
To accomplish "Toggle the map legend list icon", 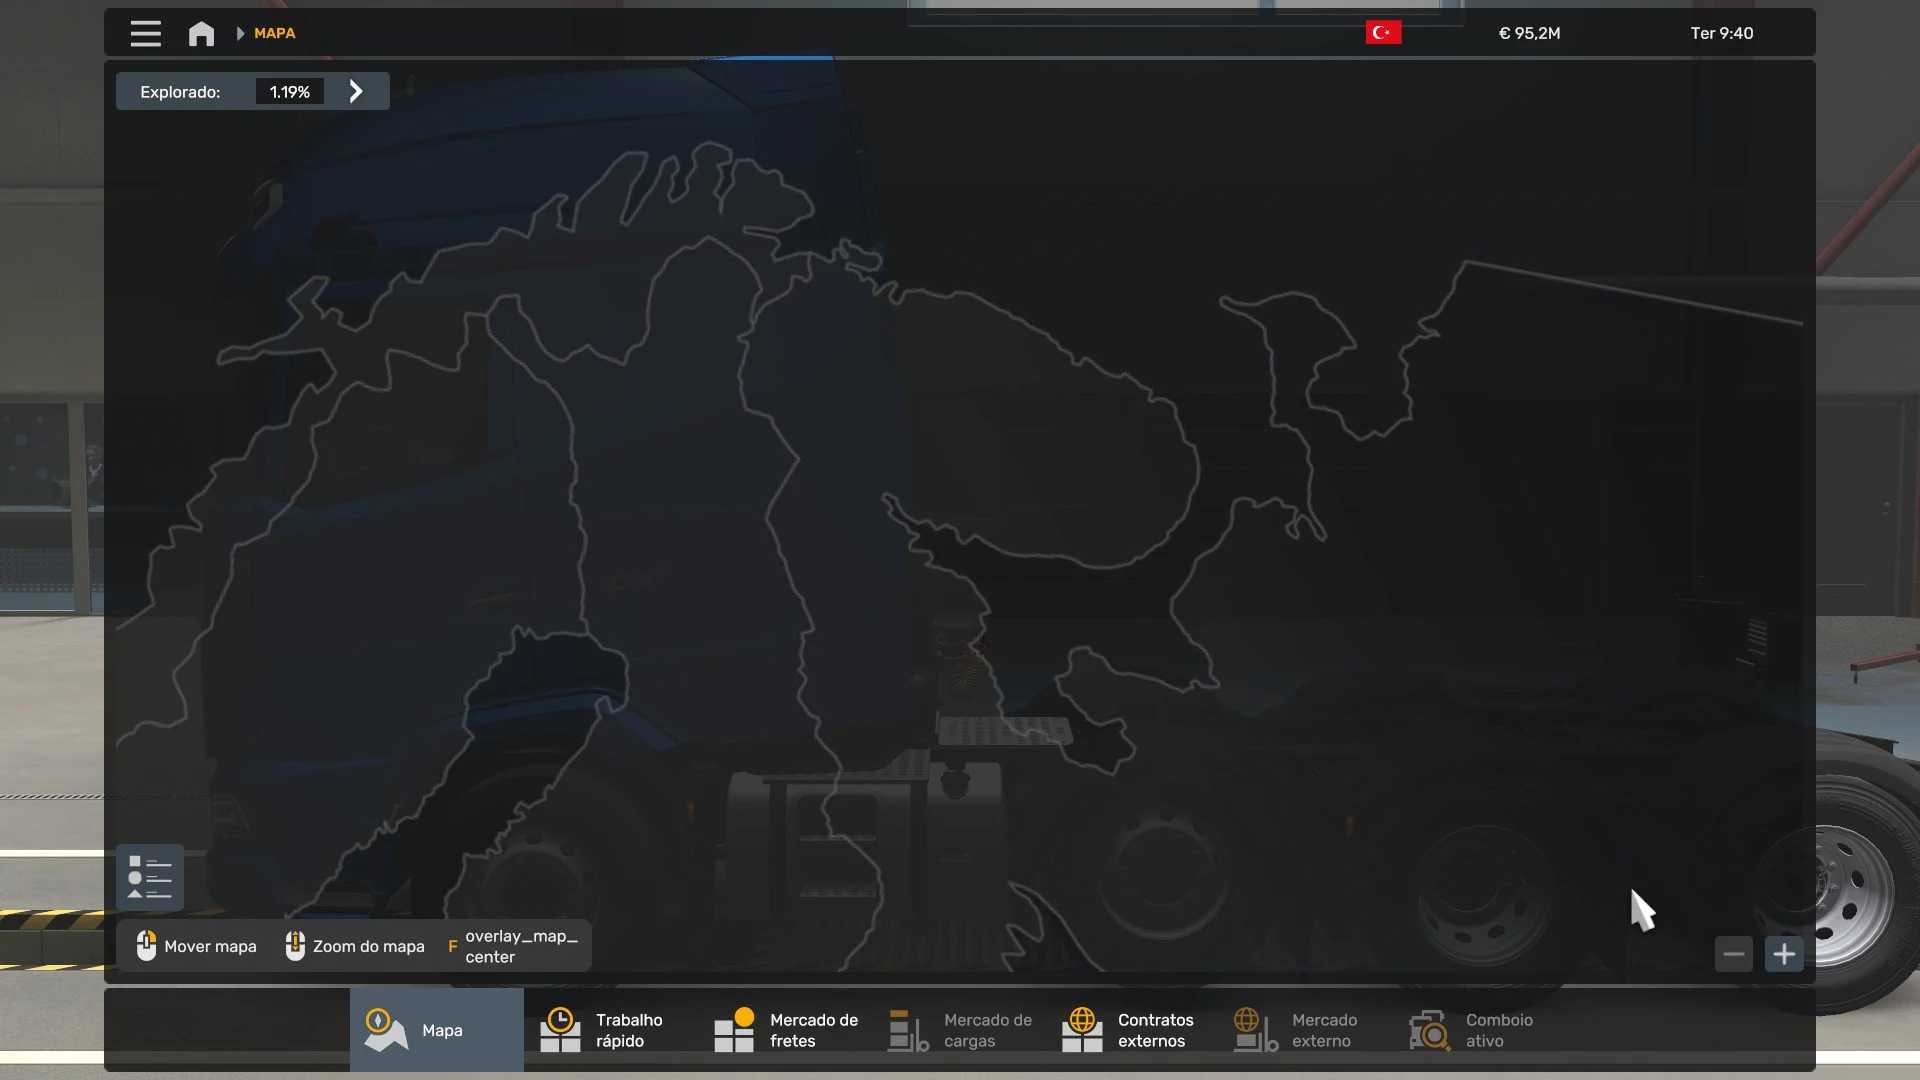I will click(x=150, y=878).
